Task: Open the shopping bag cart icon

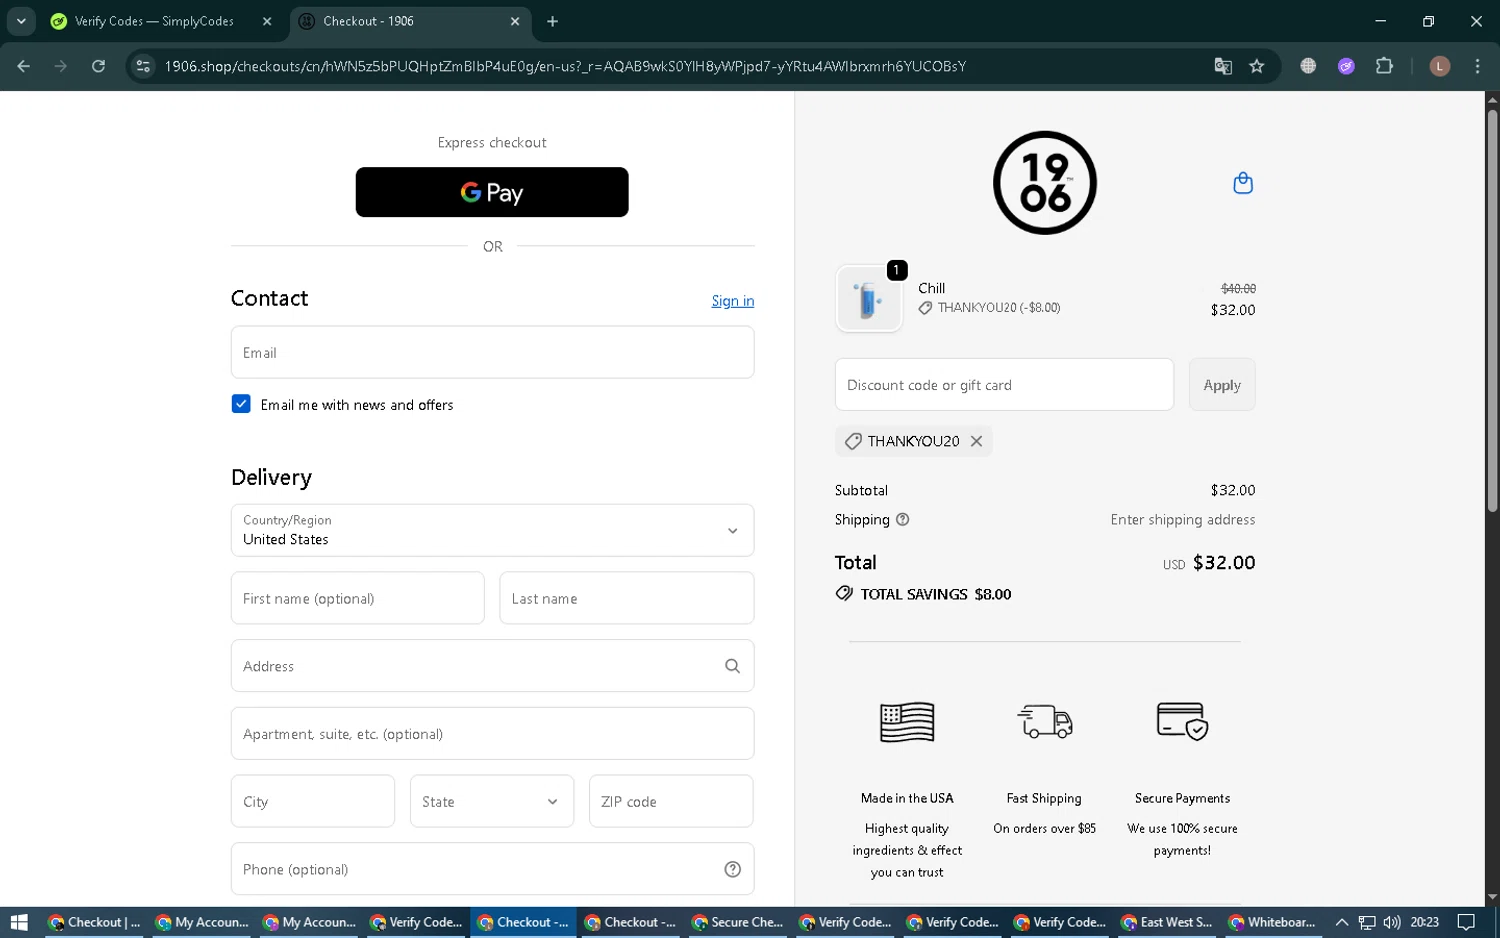Action: (x=1243, y=183)
